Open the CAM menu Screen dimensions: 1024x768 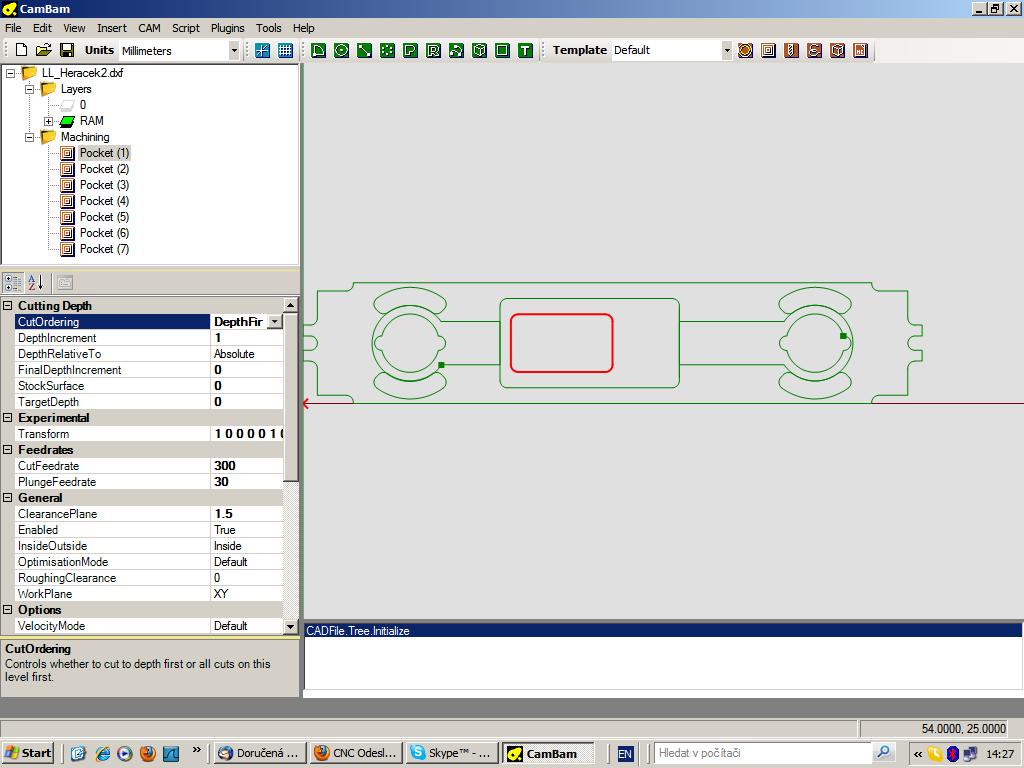tap(149, 28)
